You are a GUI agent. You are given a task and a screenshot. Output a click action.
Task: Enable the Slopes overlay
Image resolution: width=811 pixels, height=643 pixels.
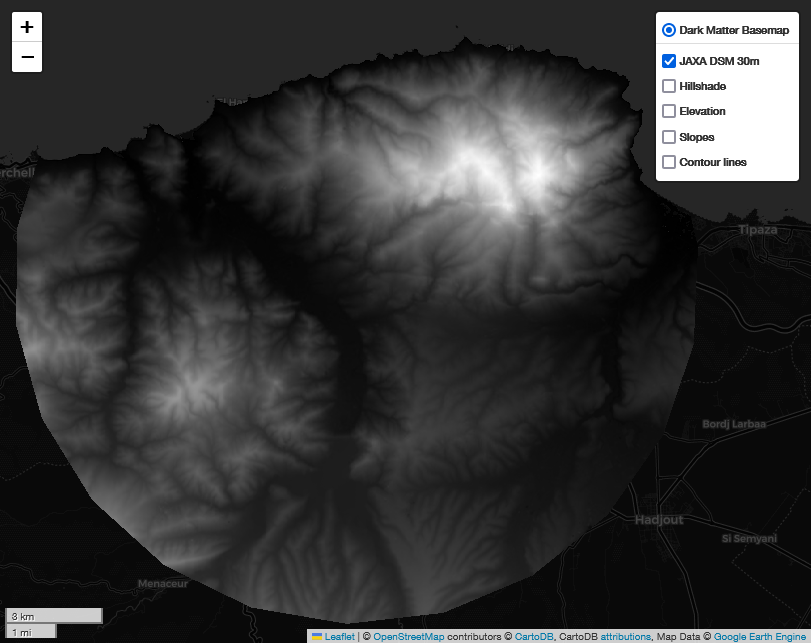668,136
